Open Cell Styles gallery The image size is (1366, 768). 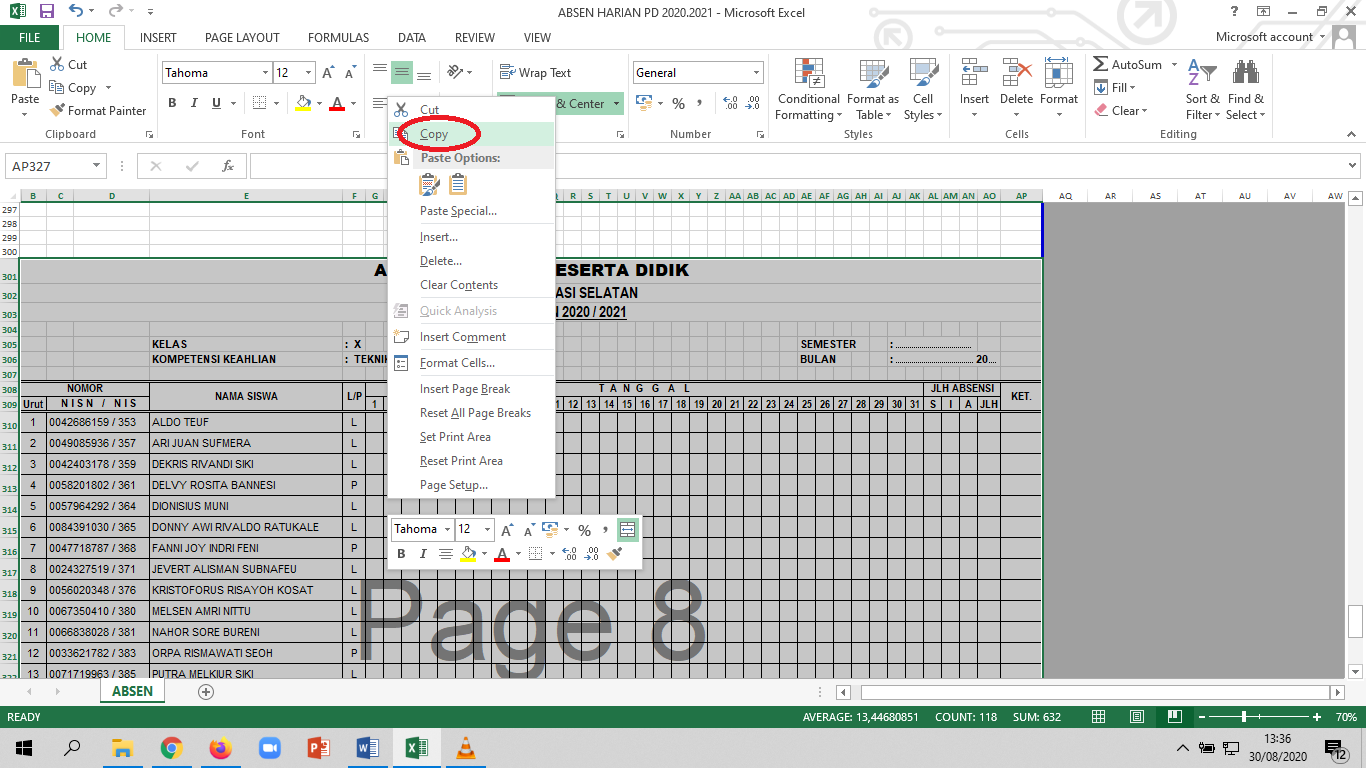tap(922, 89)
